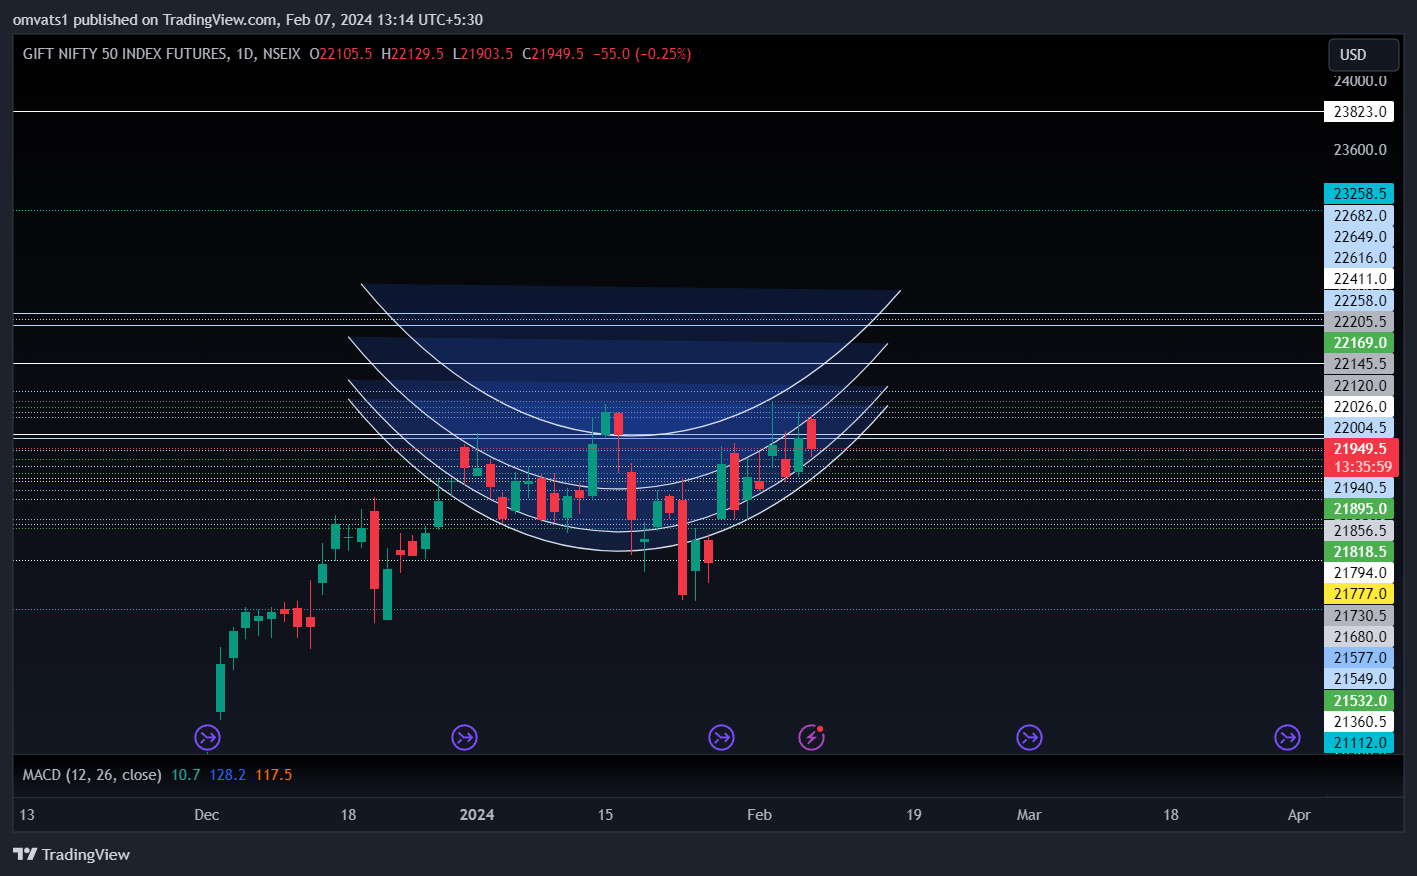Click the MACD value 128.2
This screenshot has width=1417, height=876.
(x=228, y=775)
